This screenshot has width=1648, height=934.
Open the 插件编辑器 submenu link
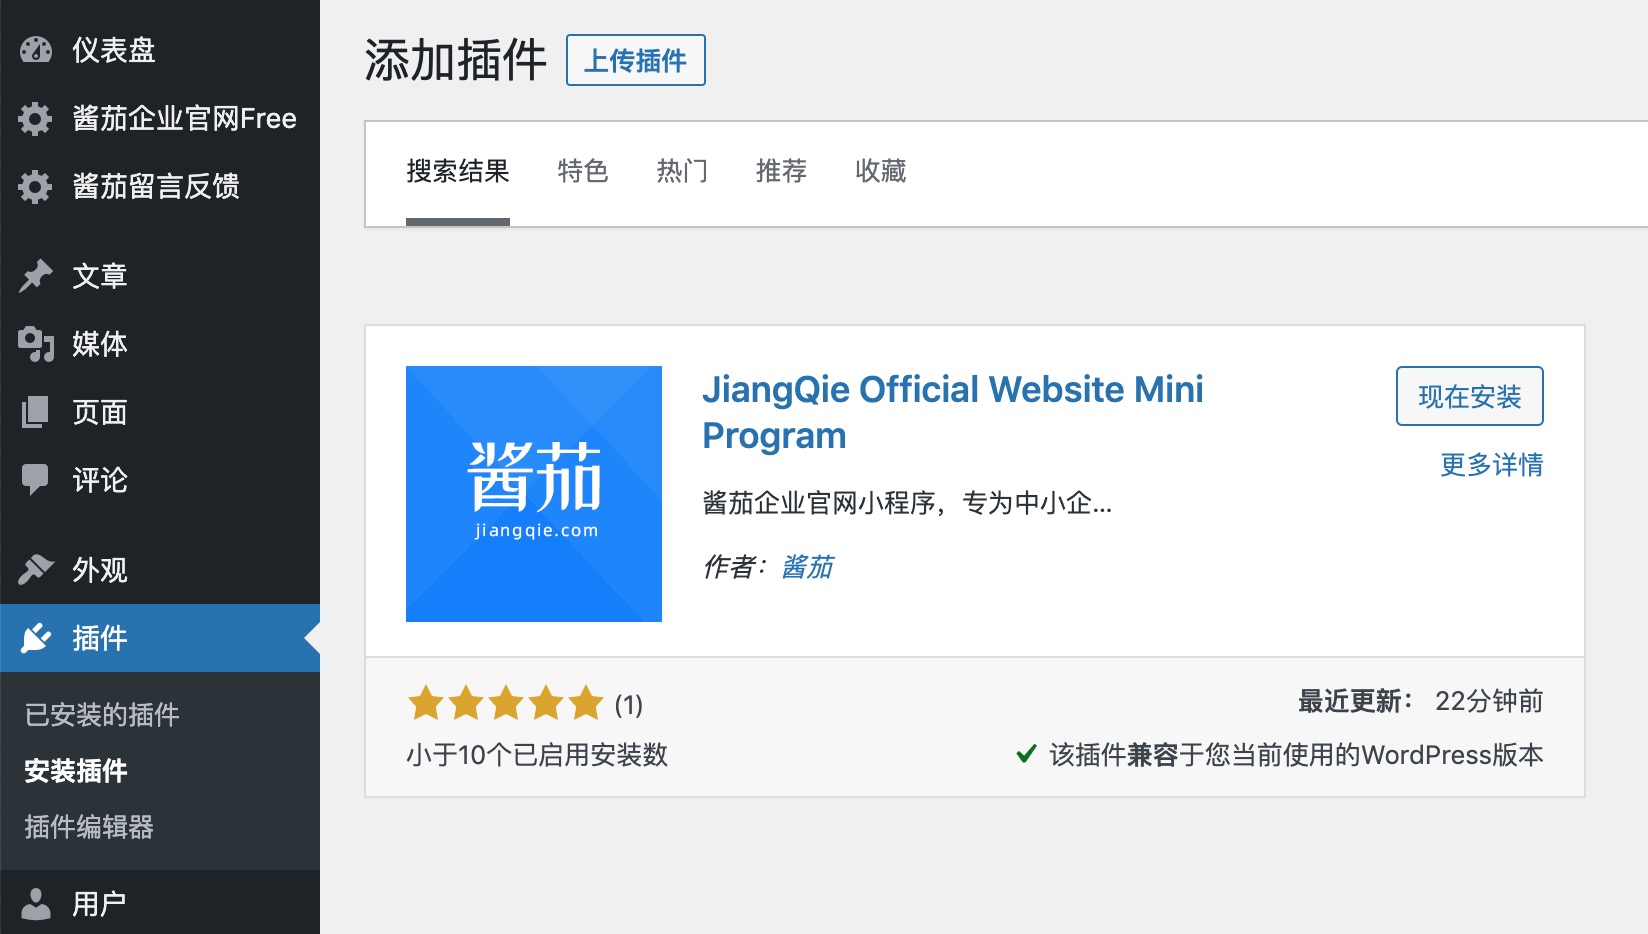[x=89, y=827]
